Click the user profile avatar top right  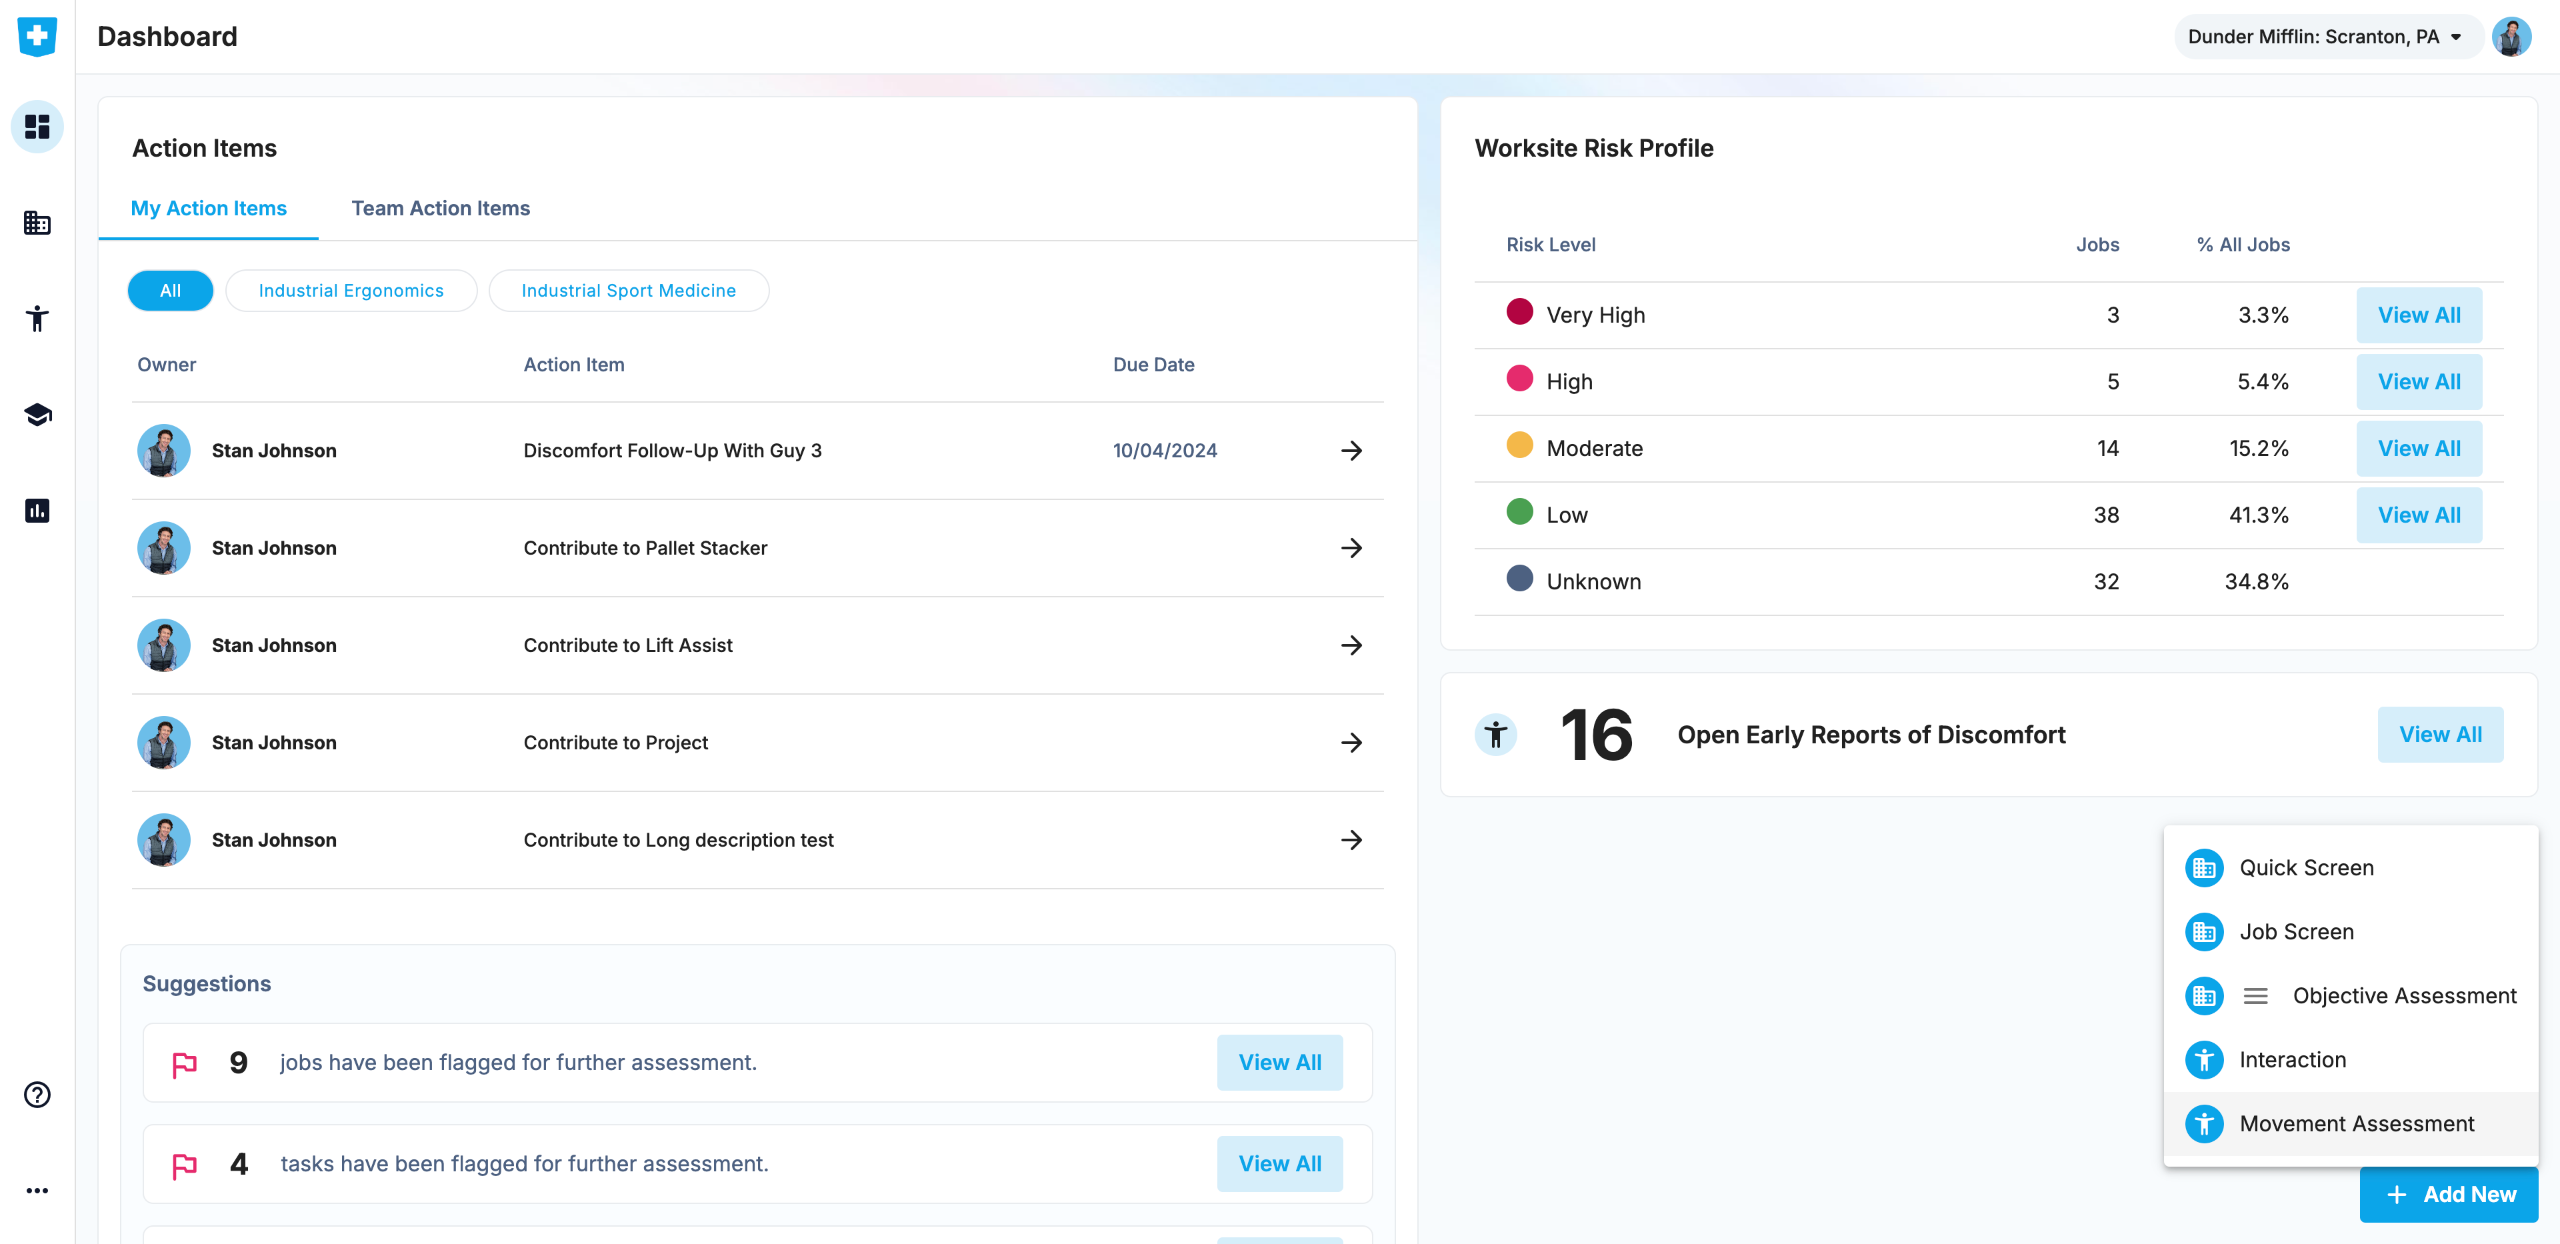(x=2511, y=37)
